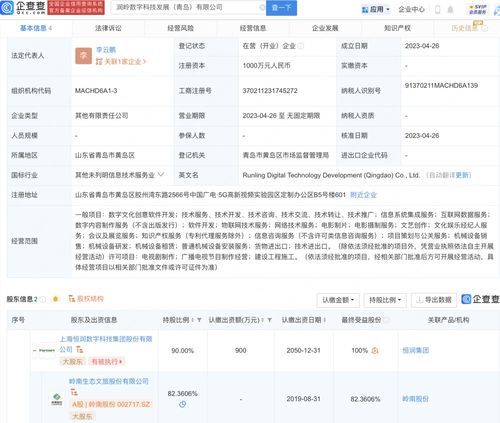Click help icon beside 最终受益股份 header
Screen dimensions: 500x423
[386, 320]
